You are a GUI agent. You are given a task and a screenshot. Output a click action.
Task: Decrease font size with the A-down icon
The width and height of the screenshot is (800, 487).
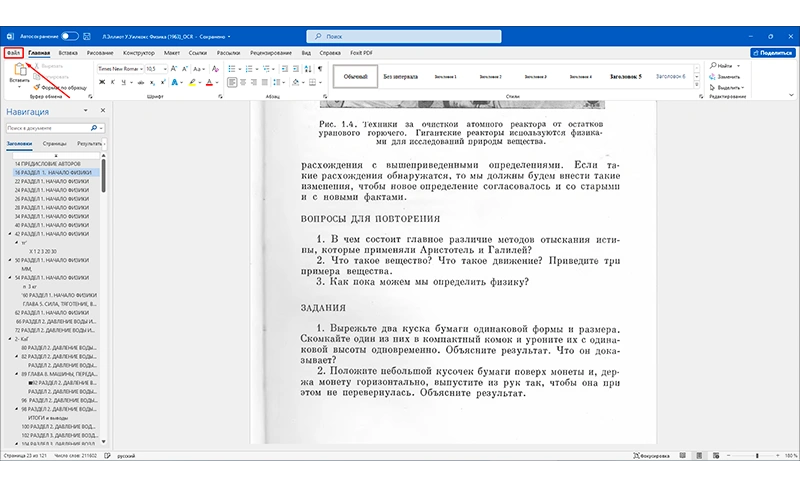click(x=185, y=68)
